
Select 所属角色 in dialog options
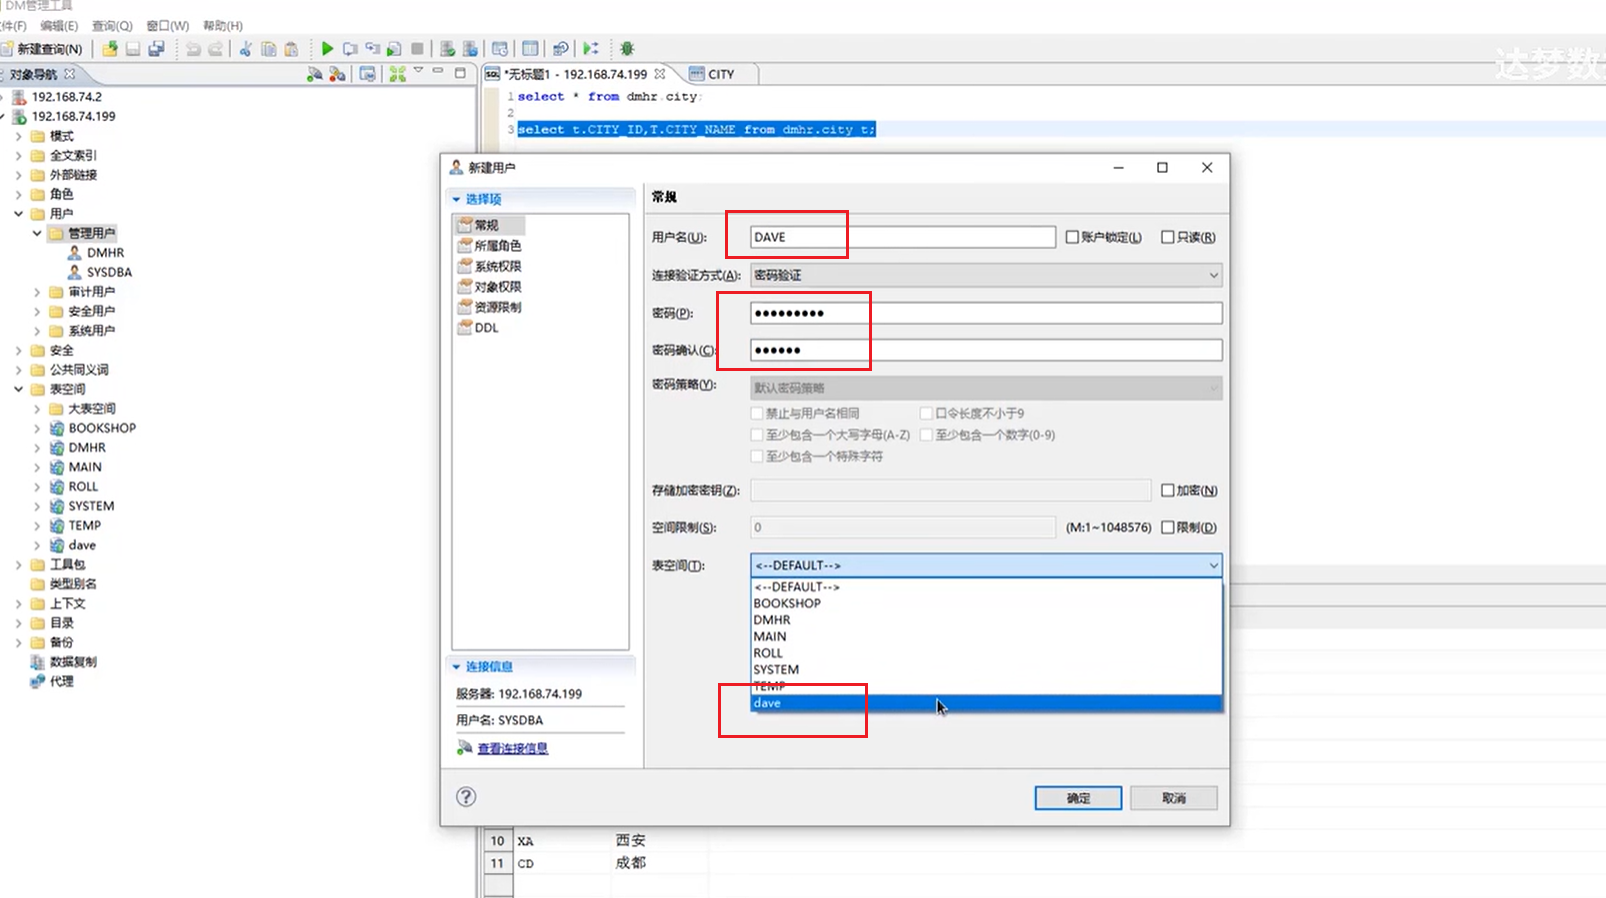tap(497, 245)
